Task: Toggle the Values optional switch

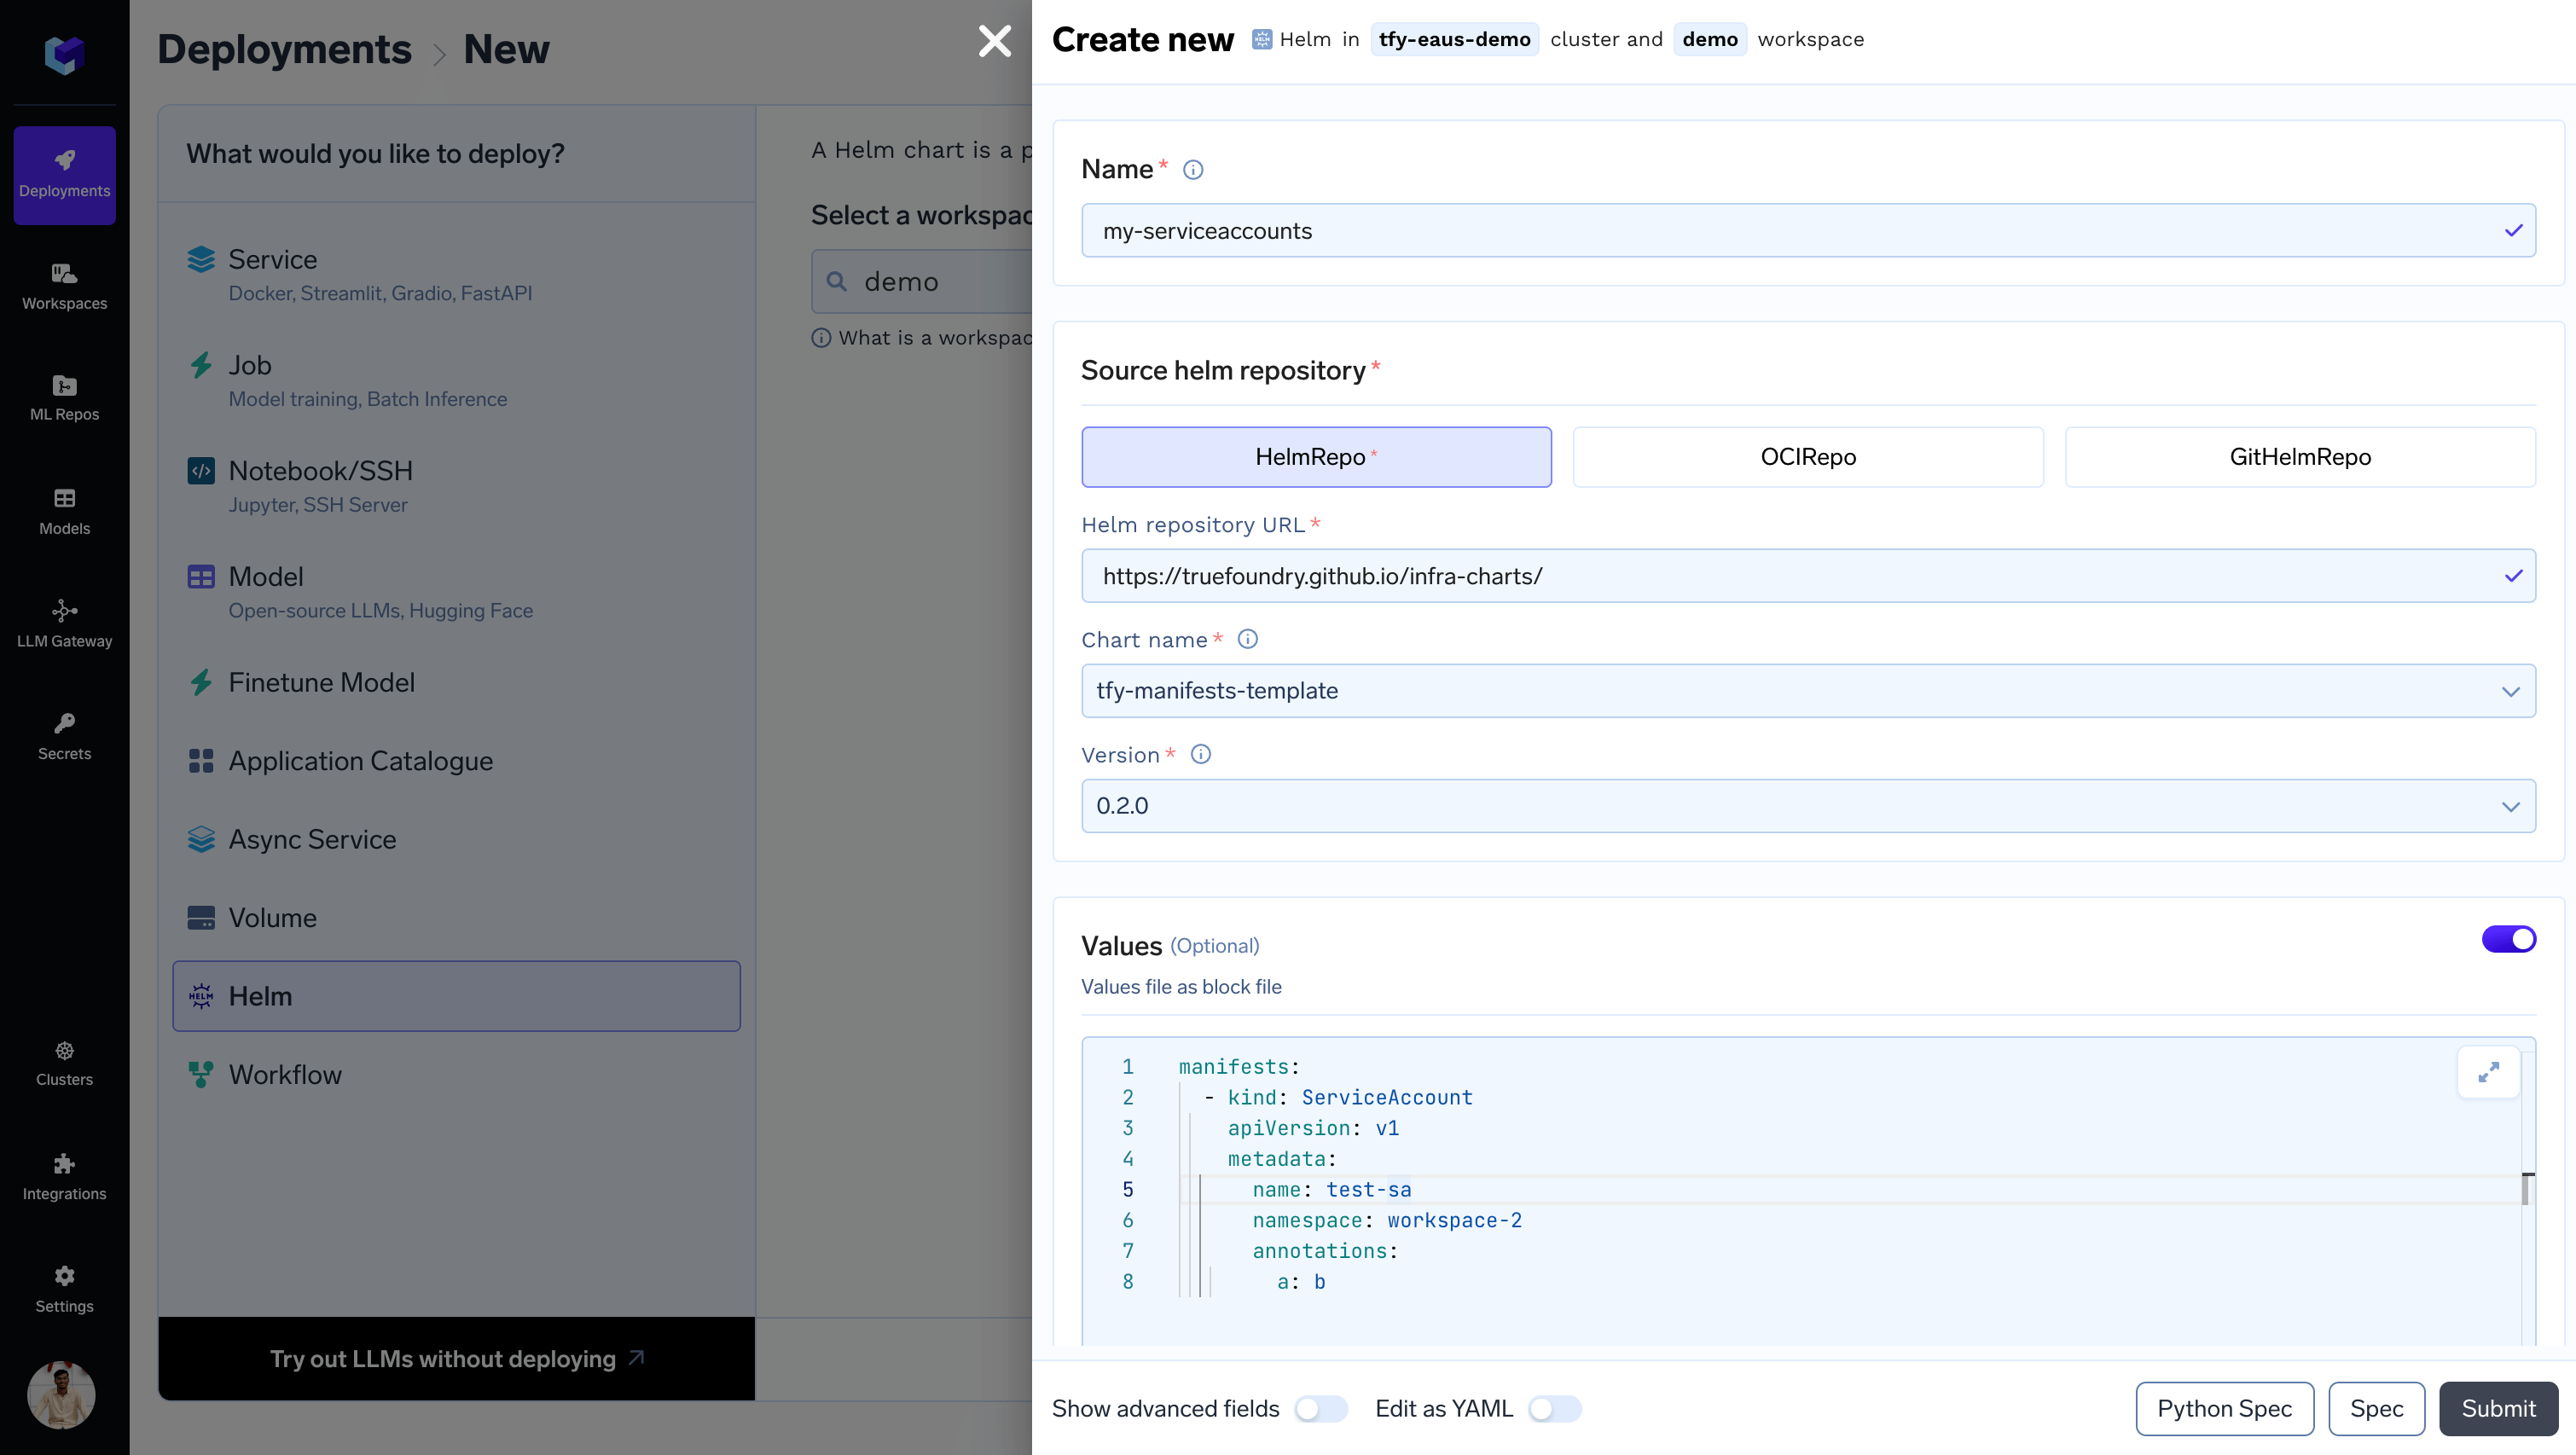Action: pyautogui.click(x=2508, y=939)
